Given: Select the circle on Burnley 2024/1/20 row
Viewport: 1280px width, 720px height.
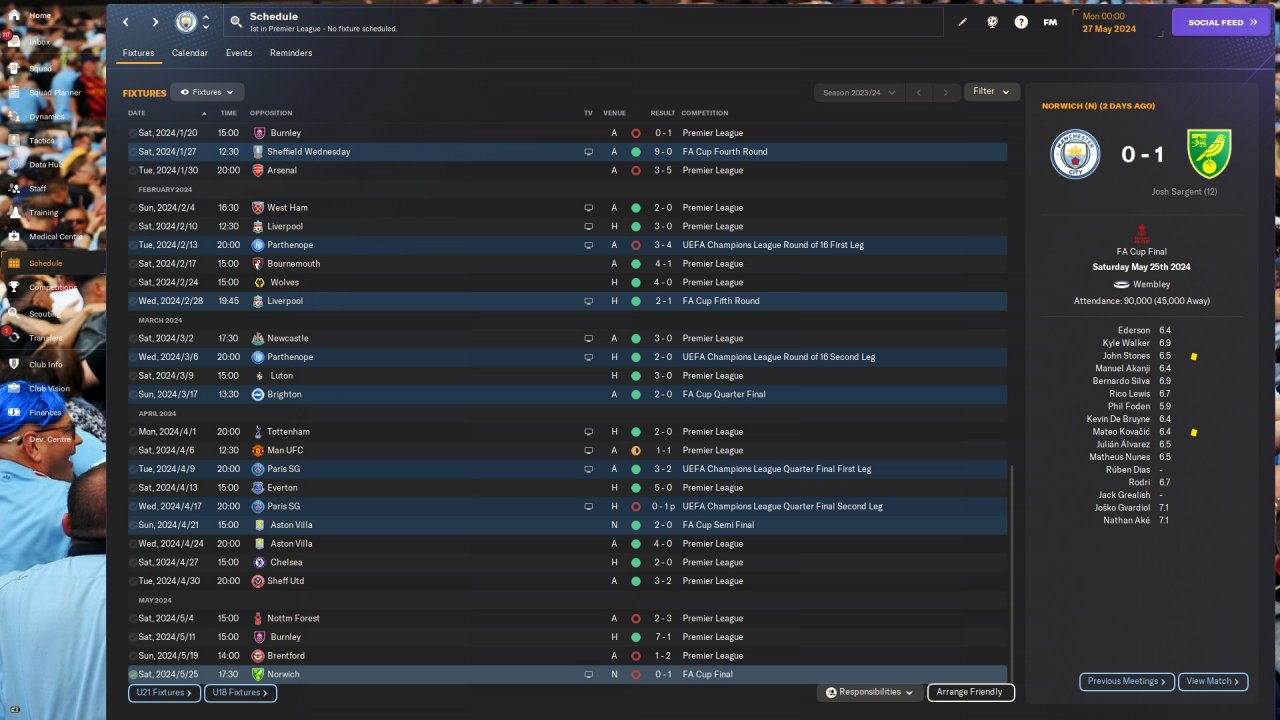Looking at the screenshot, I should click(x=132, y=133).
